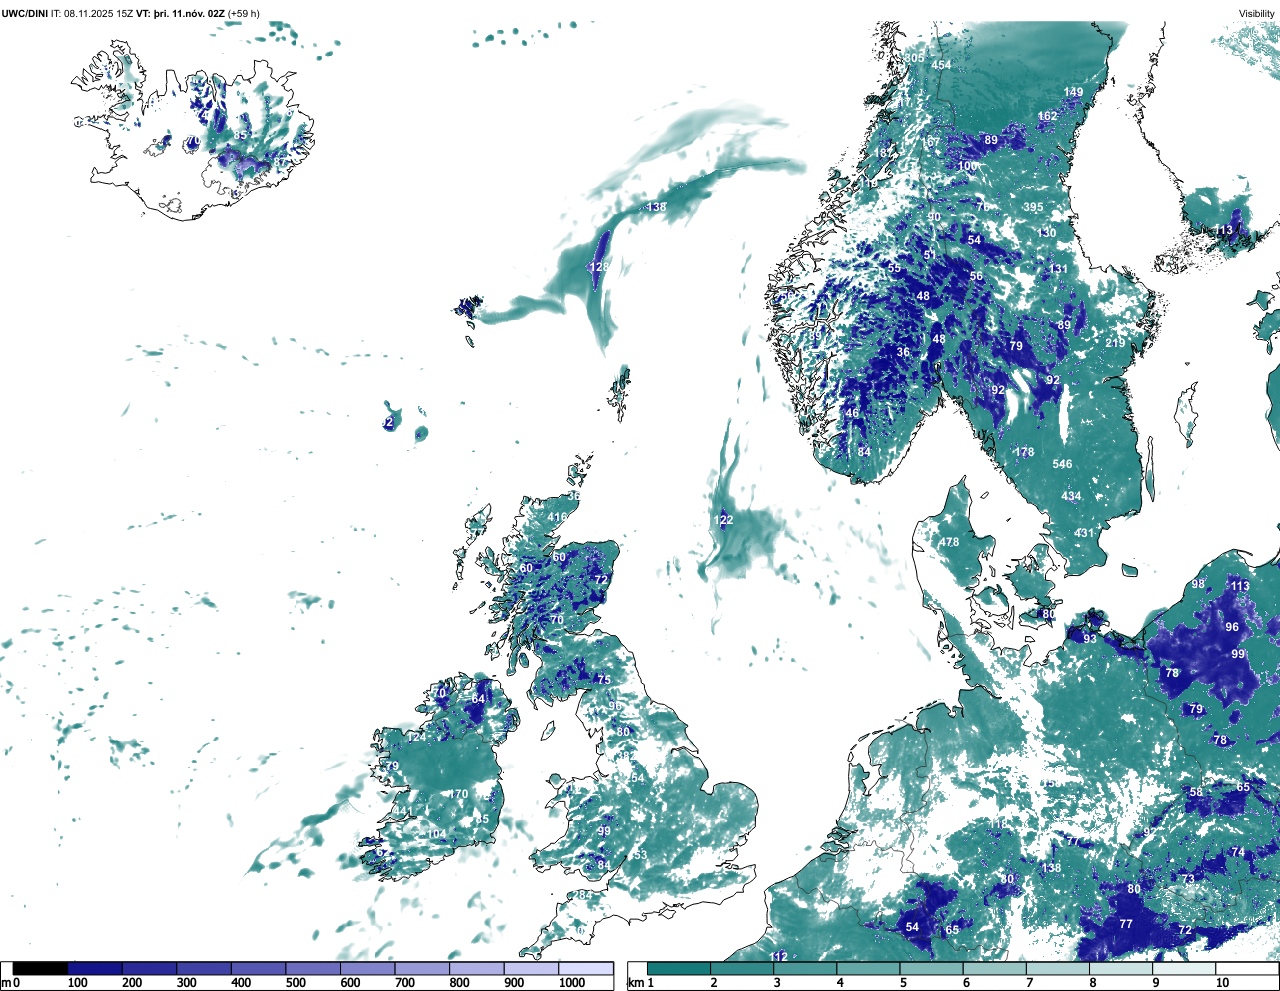Click the "58" visibility value

point(1196,792)
